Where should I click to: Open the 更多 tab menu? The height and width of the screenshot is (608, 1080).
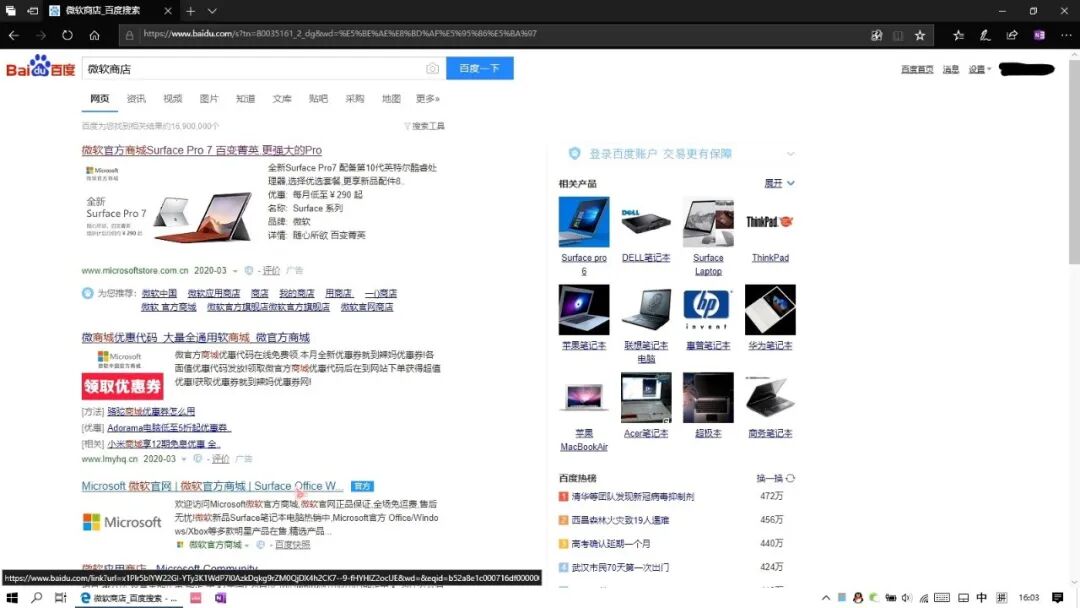tap(428, 98)
